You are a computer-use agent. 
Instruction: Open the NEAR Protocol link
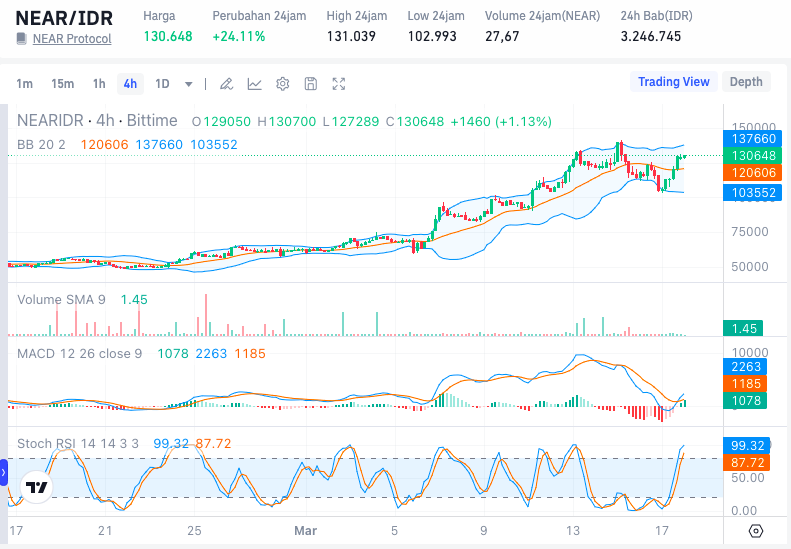click(x=72, y=39)
